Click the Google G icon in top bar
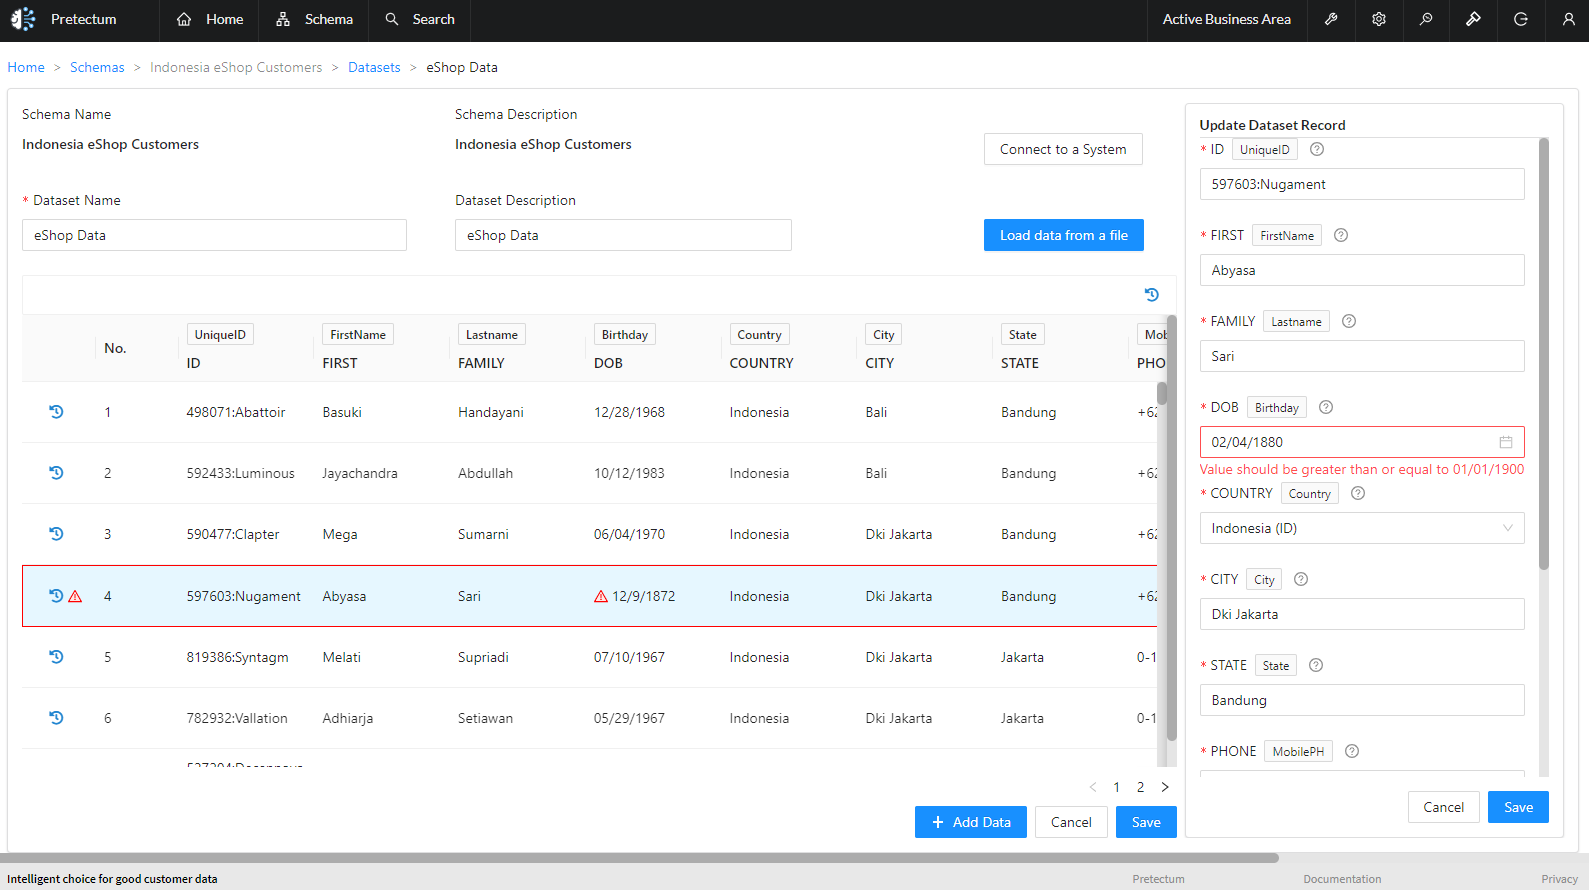Image resolution: width=1589 pixels, height=890 pixels. 1521,19
